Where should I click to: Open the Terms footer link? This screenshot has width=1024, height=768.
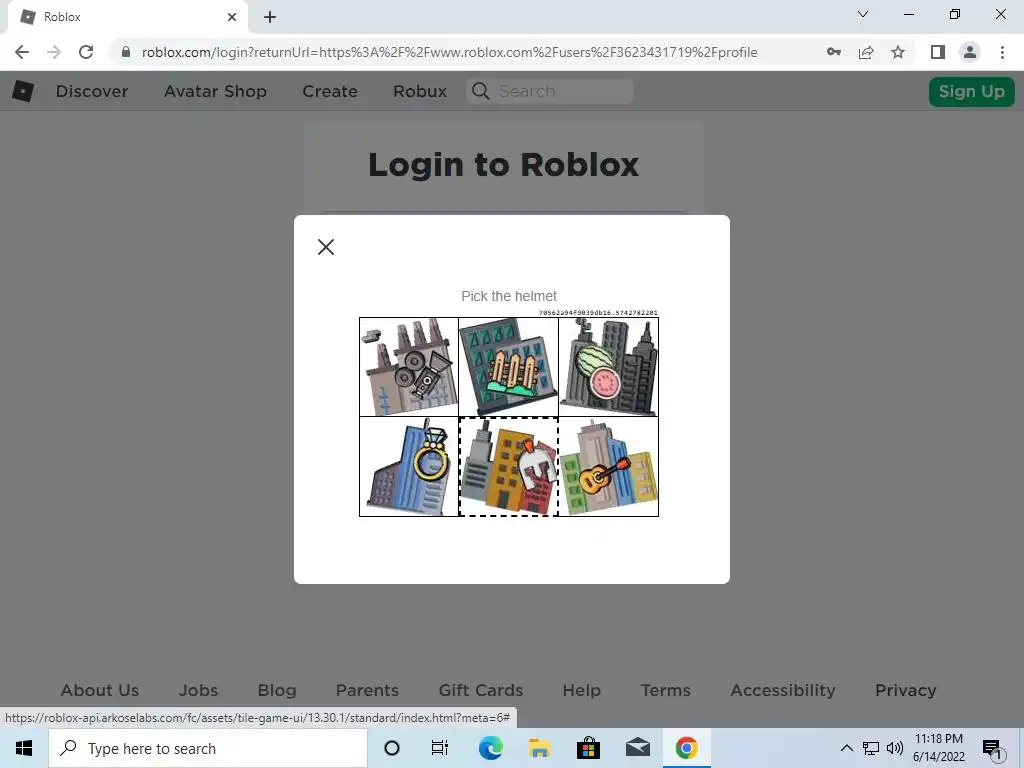(665, 690)
